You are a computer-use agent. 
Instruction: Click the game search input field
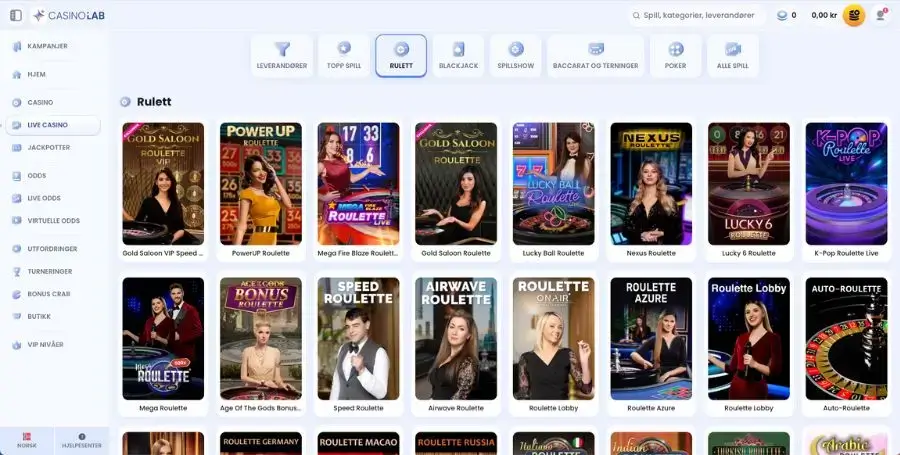click(x=696, y=15)
